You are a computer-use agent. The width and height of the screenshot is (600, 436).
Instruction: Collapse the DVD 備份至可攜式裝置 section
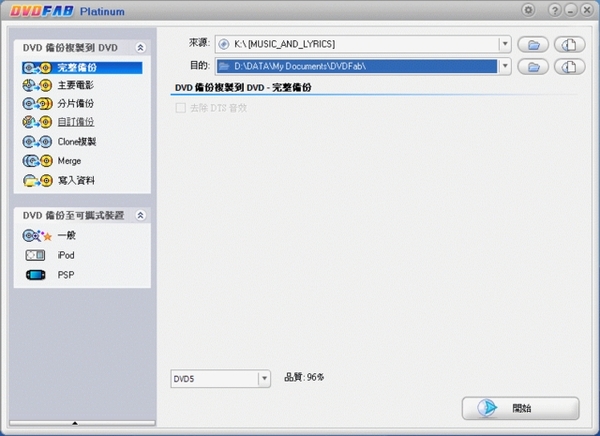click(x=140, y=215)
